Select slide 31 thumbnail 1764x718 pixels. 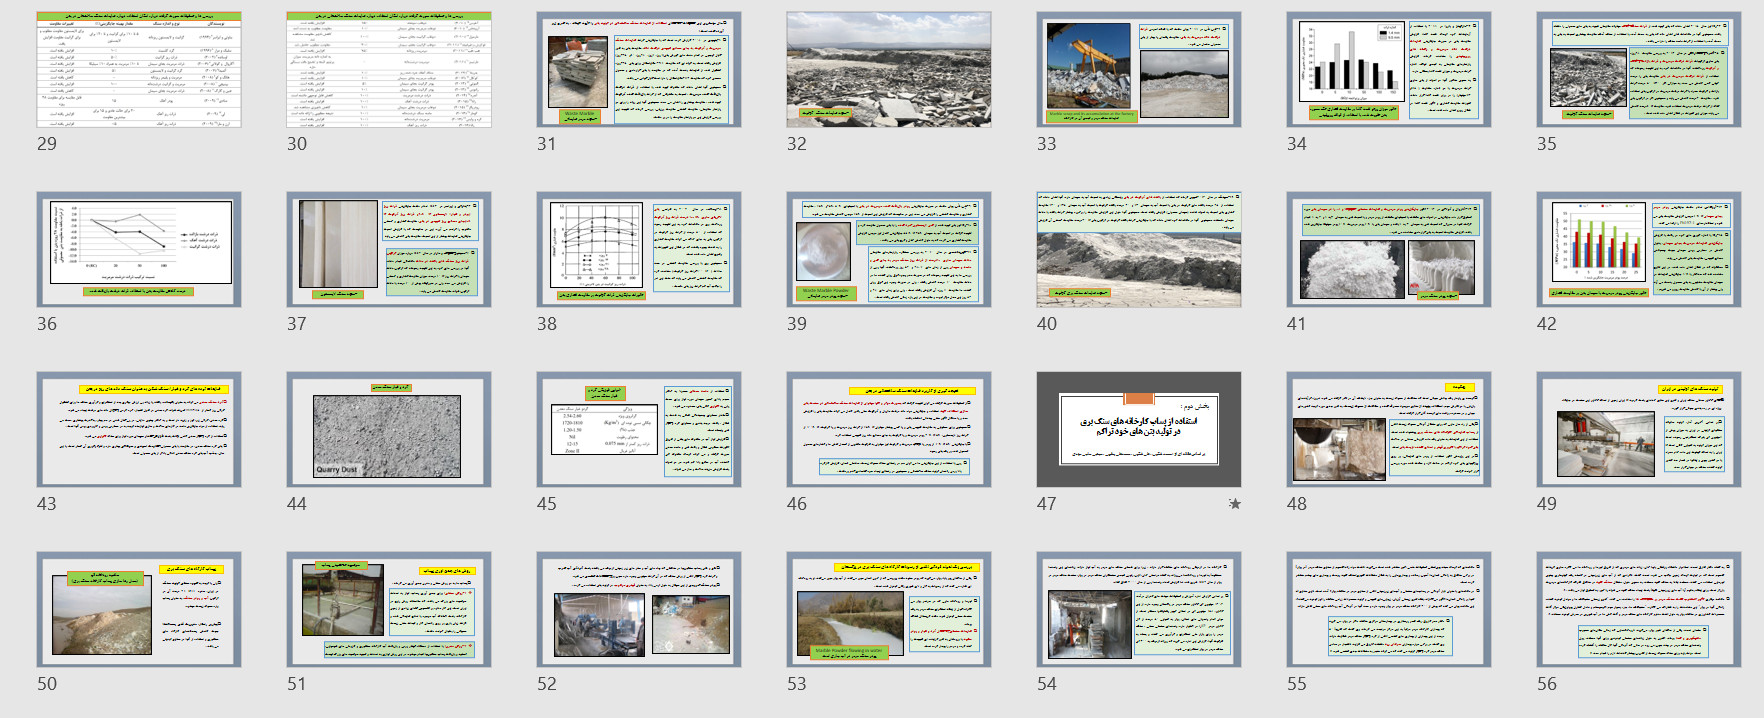(639, 69)
